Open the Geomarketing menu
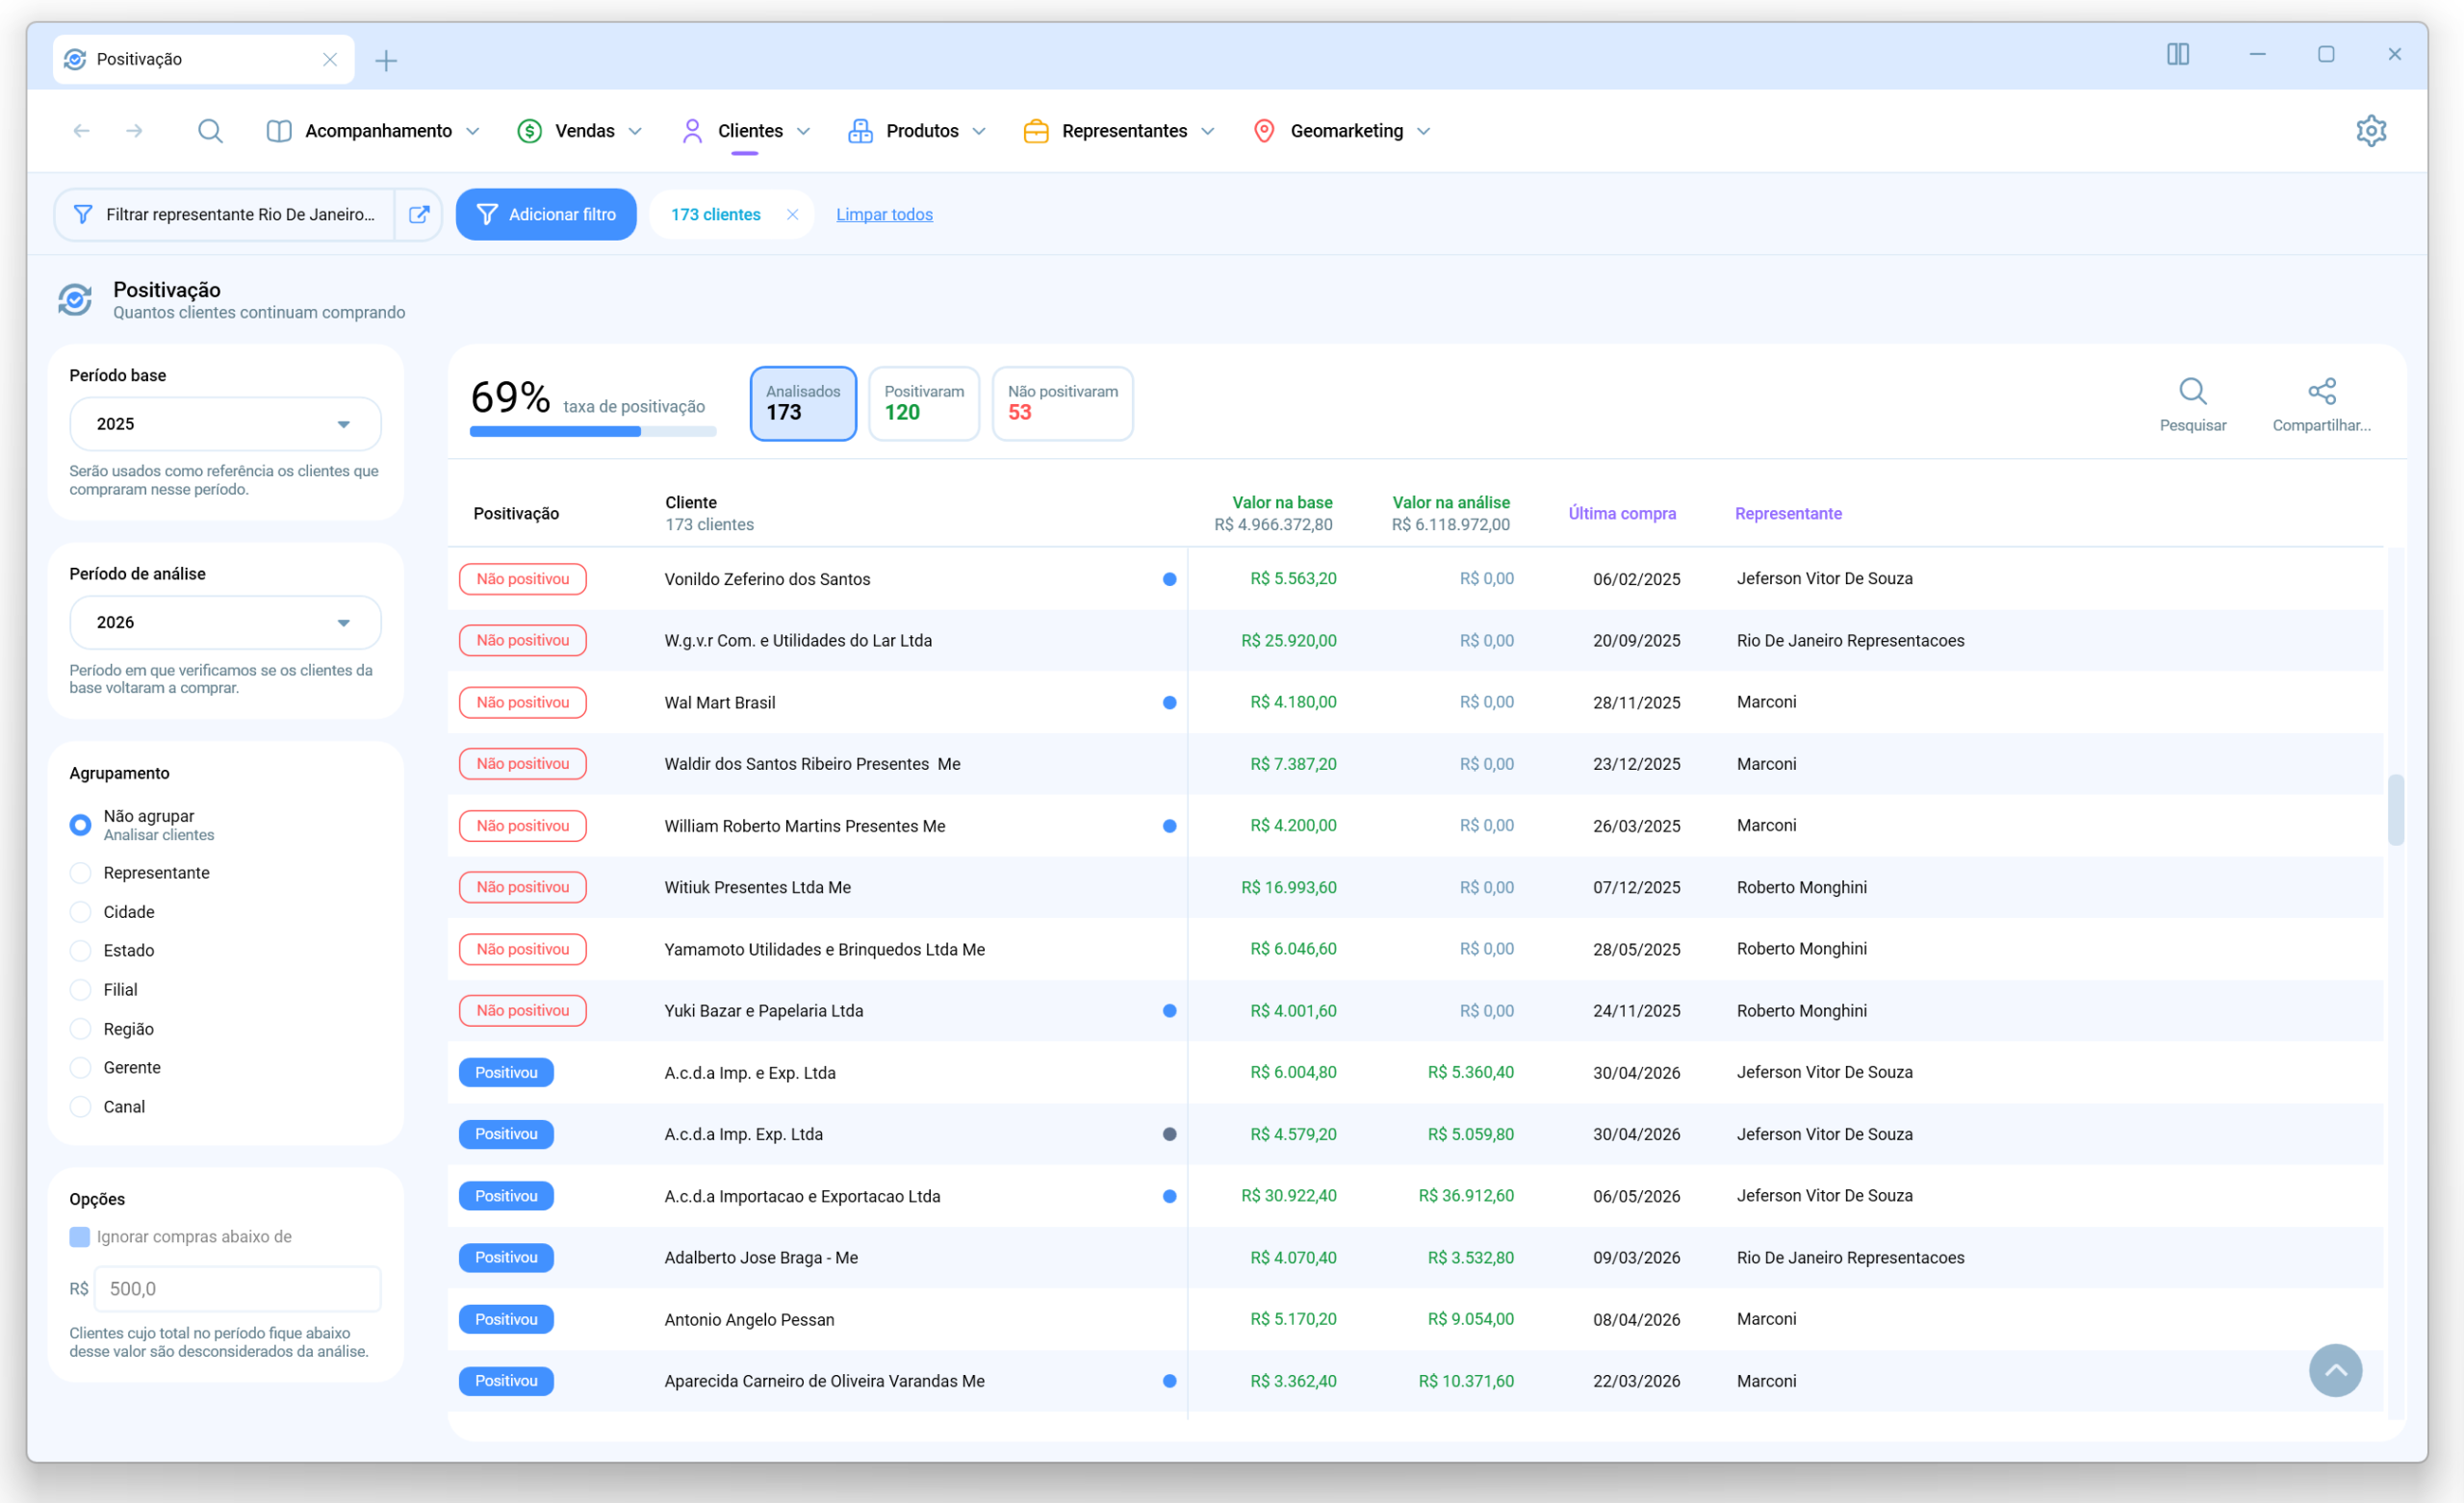The height and width of the screenshot is (1503, 2464). [x=1342, y=131]
